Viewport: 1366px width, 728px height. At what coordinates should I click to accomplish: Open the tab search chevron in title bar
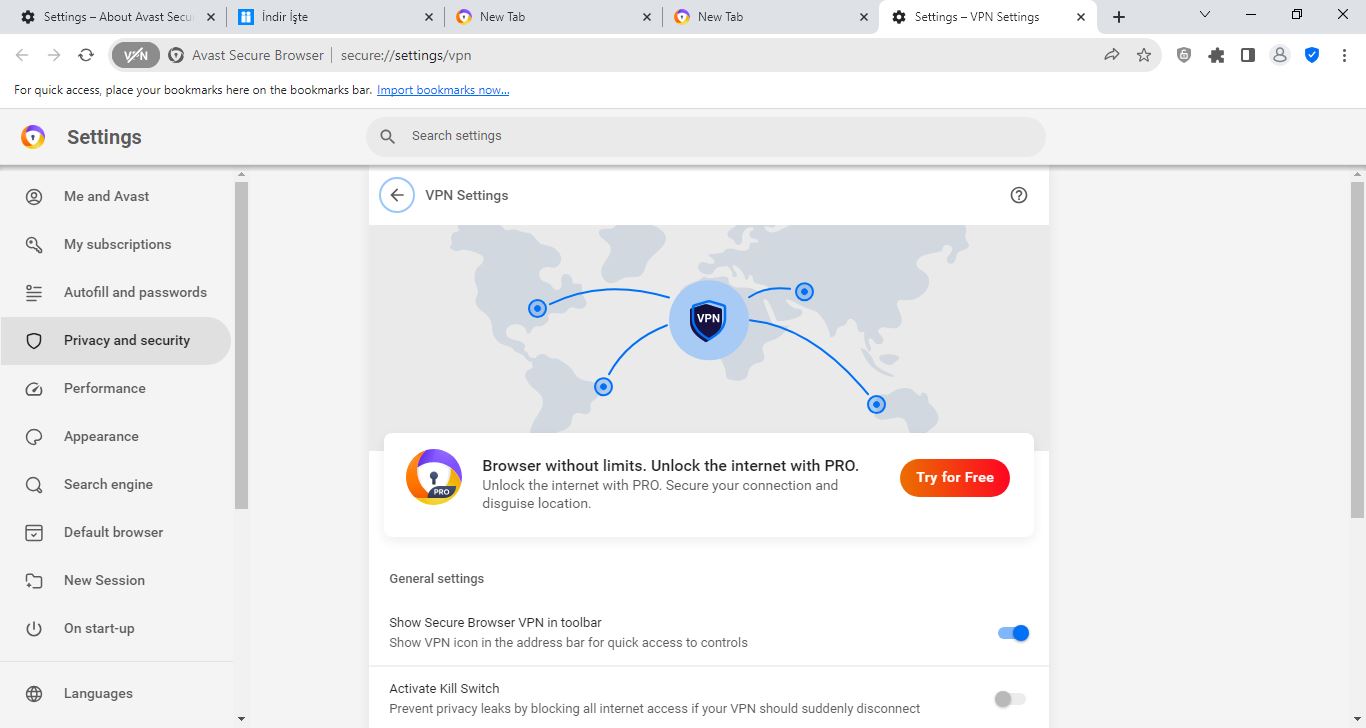(1205, 15)
